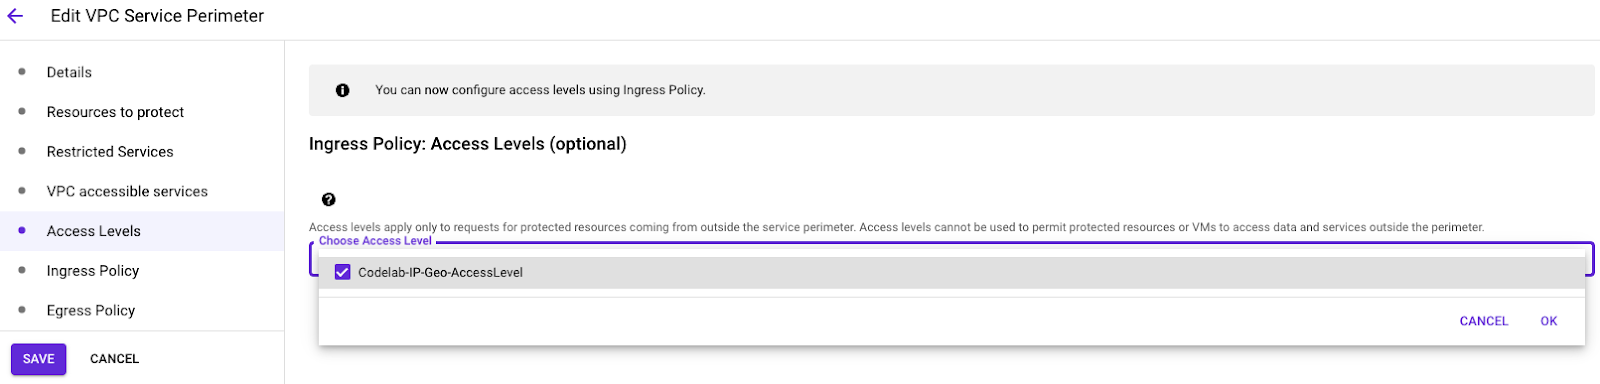Image resolution: width=1600 pixels, height=384 pixels.
Task: Open the Resources to protect step
Action: [115, 112]
